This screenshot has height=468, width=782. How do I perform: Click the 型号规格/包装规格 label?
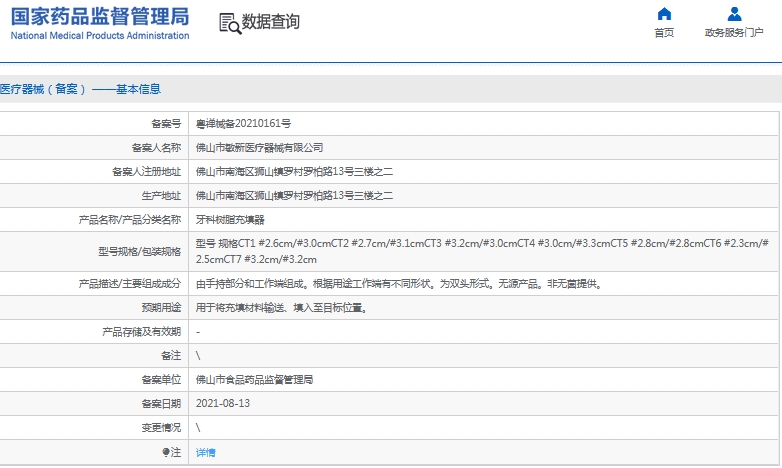[140, 251]
